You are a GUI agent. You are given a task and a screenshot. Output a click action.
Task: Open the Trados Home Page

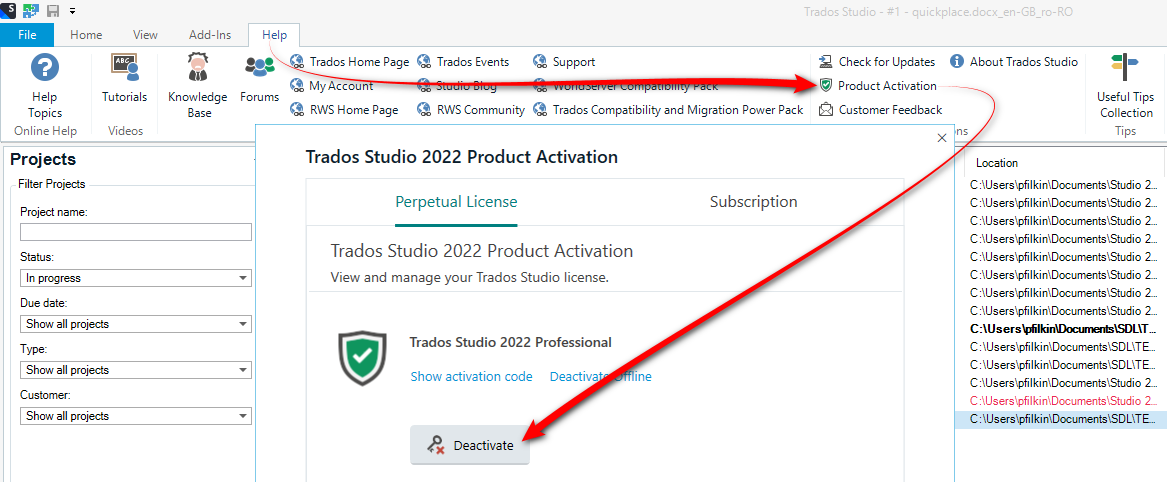point(350,62)
